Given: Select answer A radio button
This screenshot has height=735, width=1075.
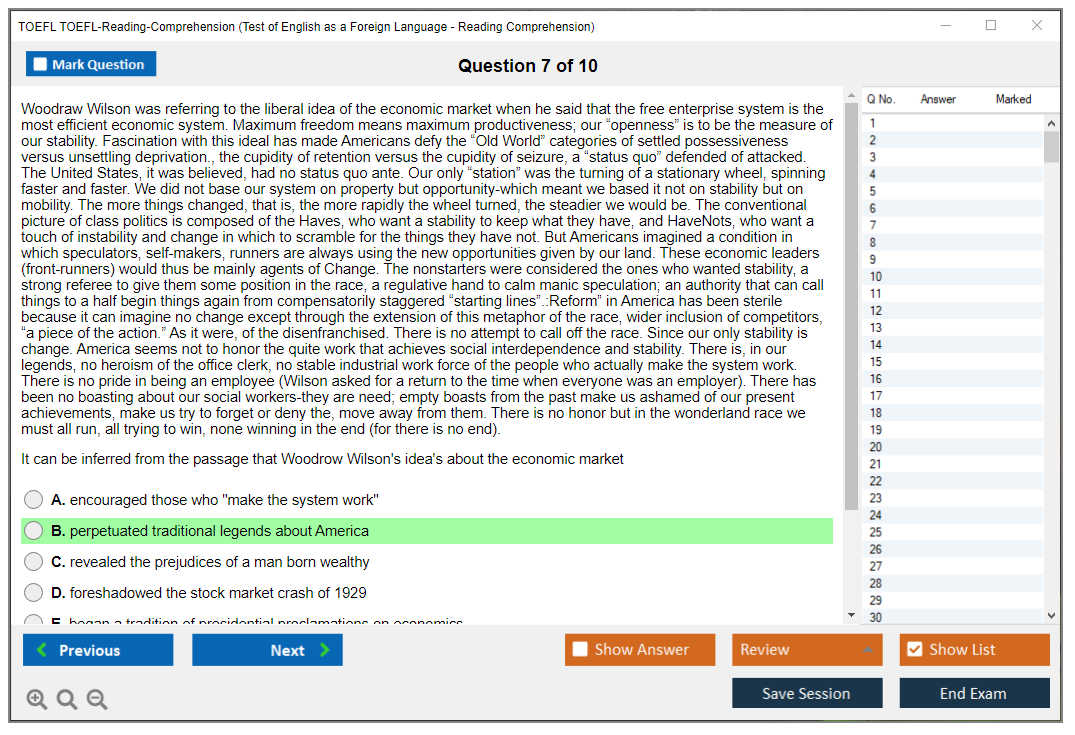Looking at the screenshot, I should [34, 500].
